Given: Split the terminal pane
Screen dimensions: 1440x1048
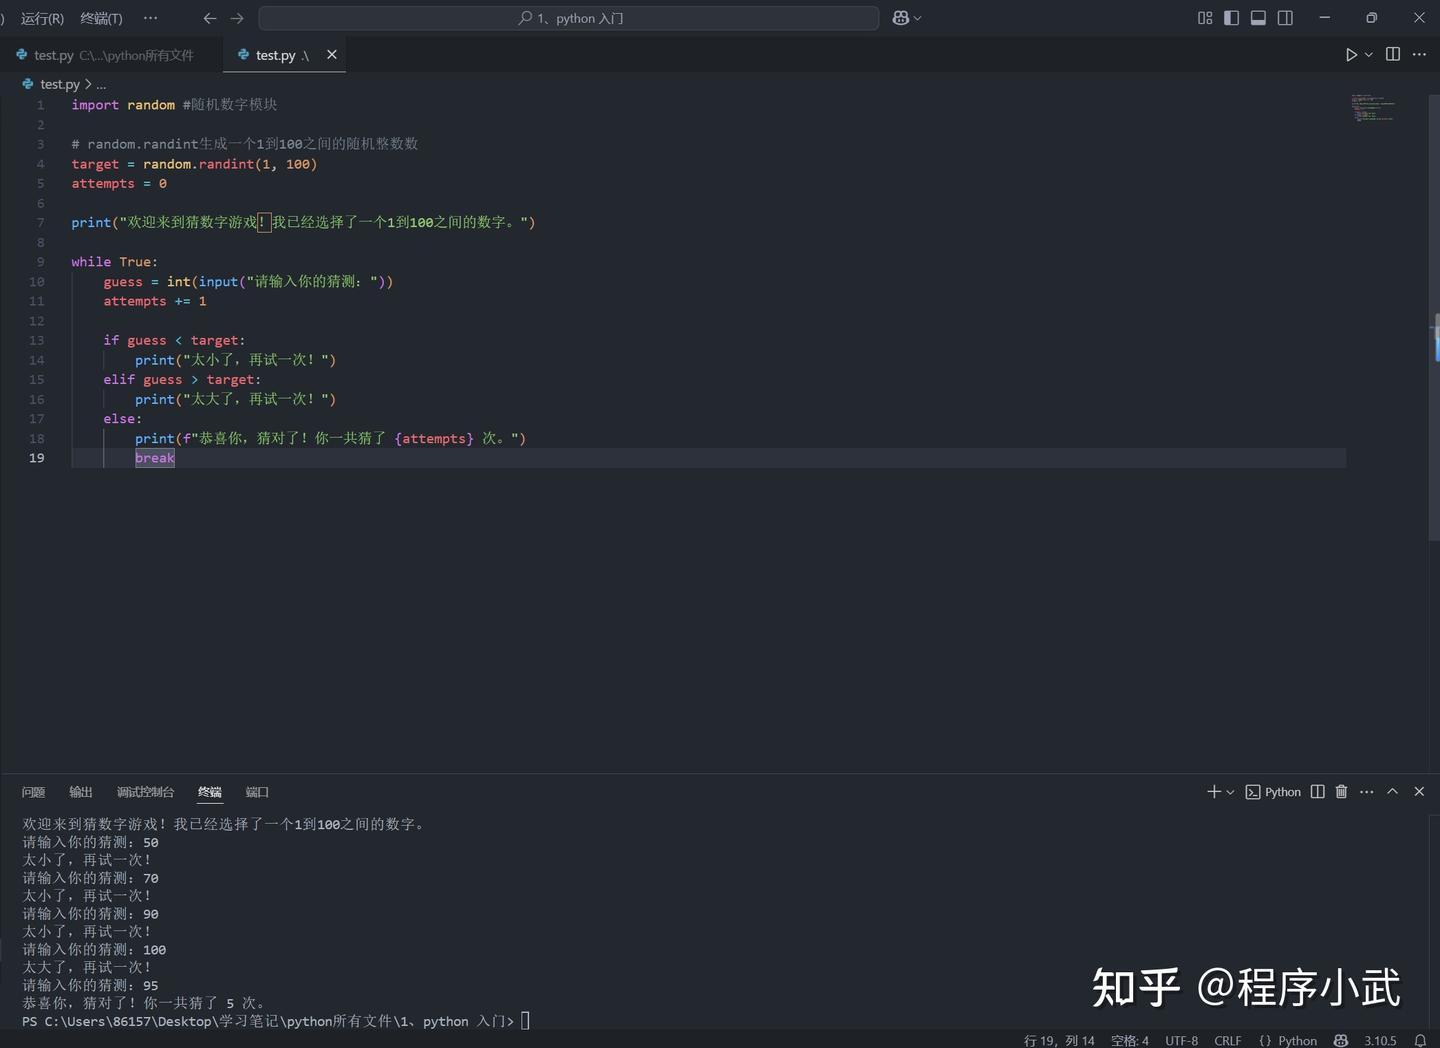Looking at the screenshot, I should pyautogui.click(x=1316, y=791).
